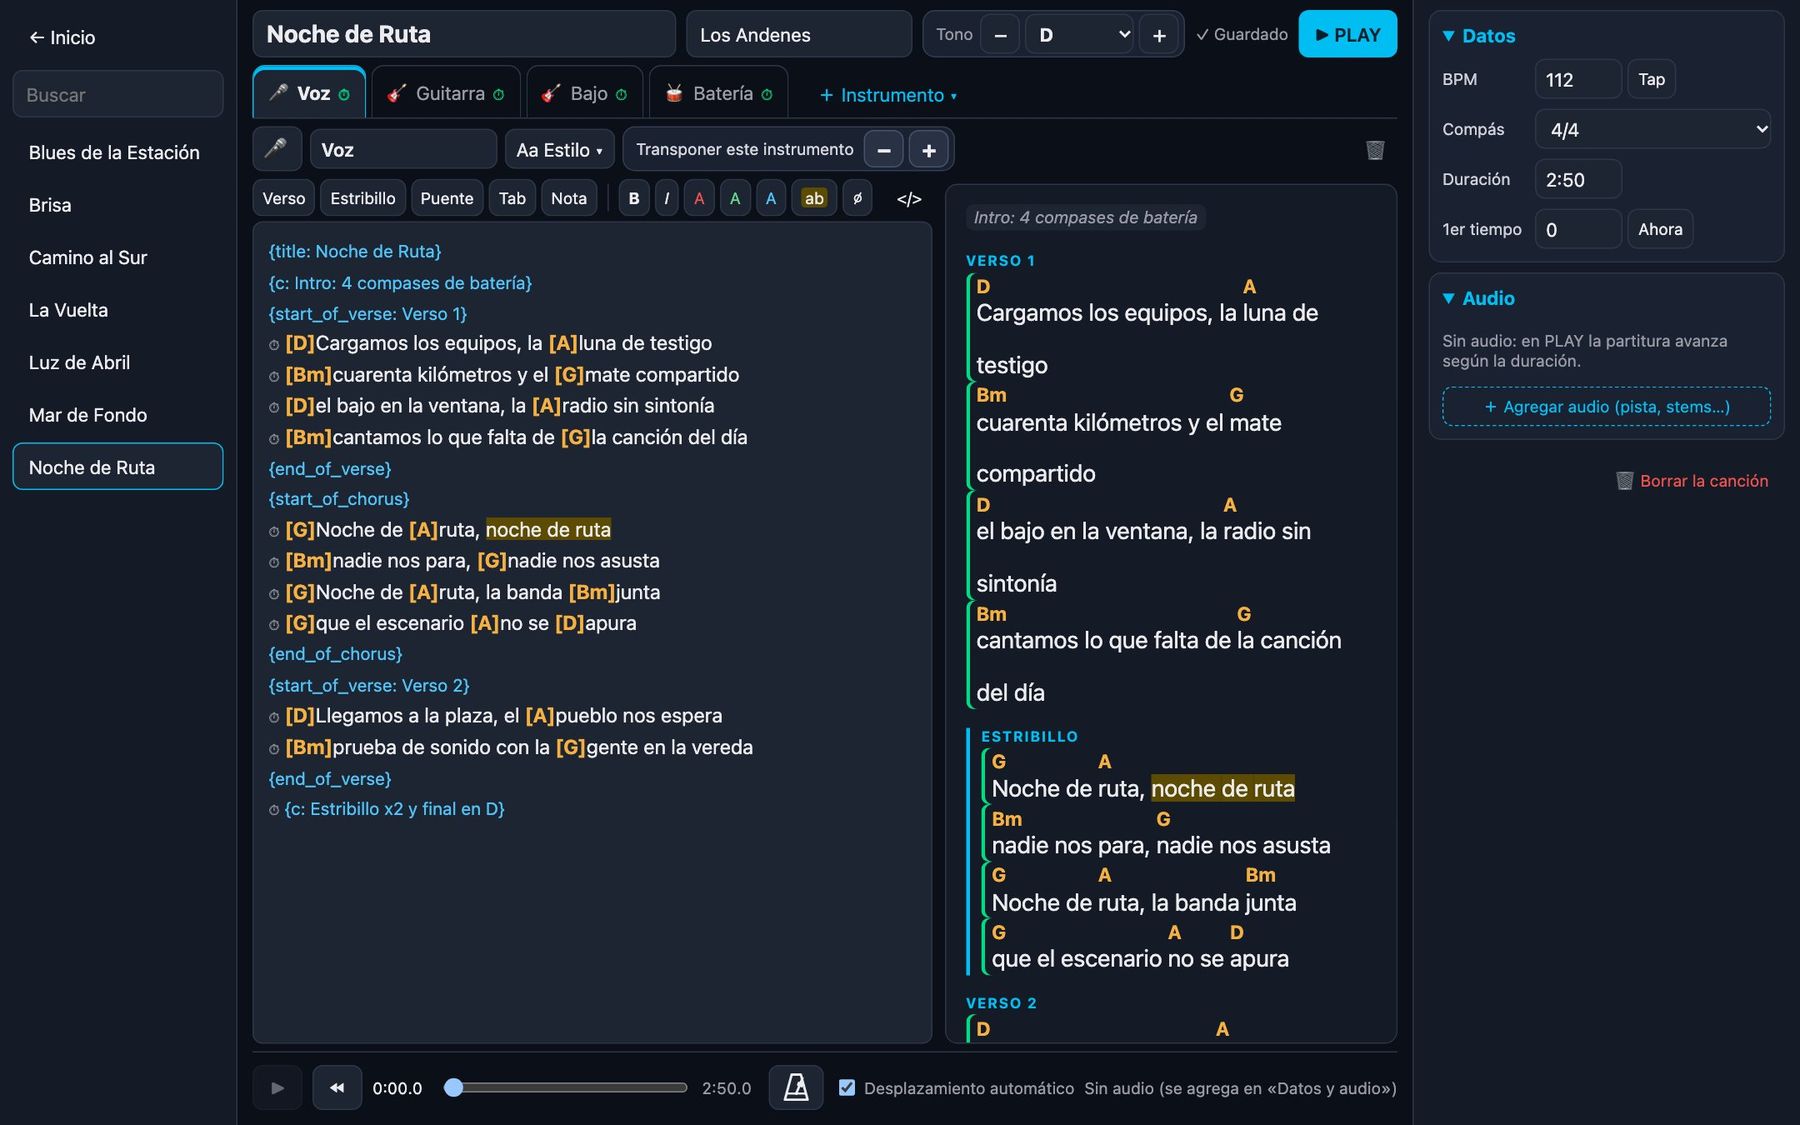
Task: Click Borrar la canción
Action: pos(1692,481)
